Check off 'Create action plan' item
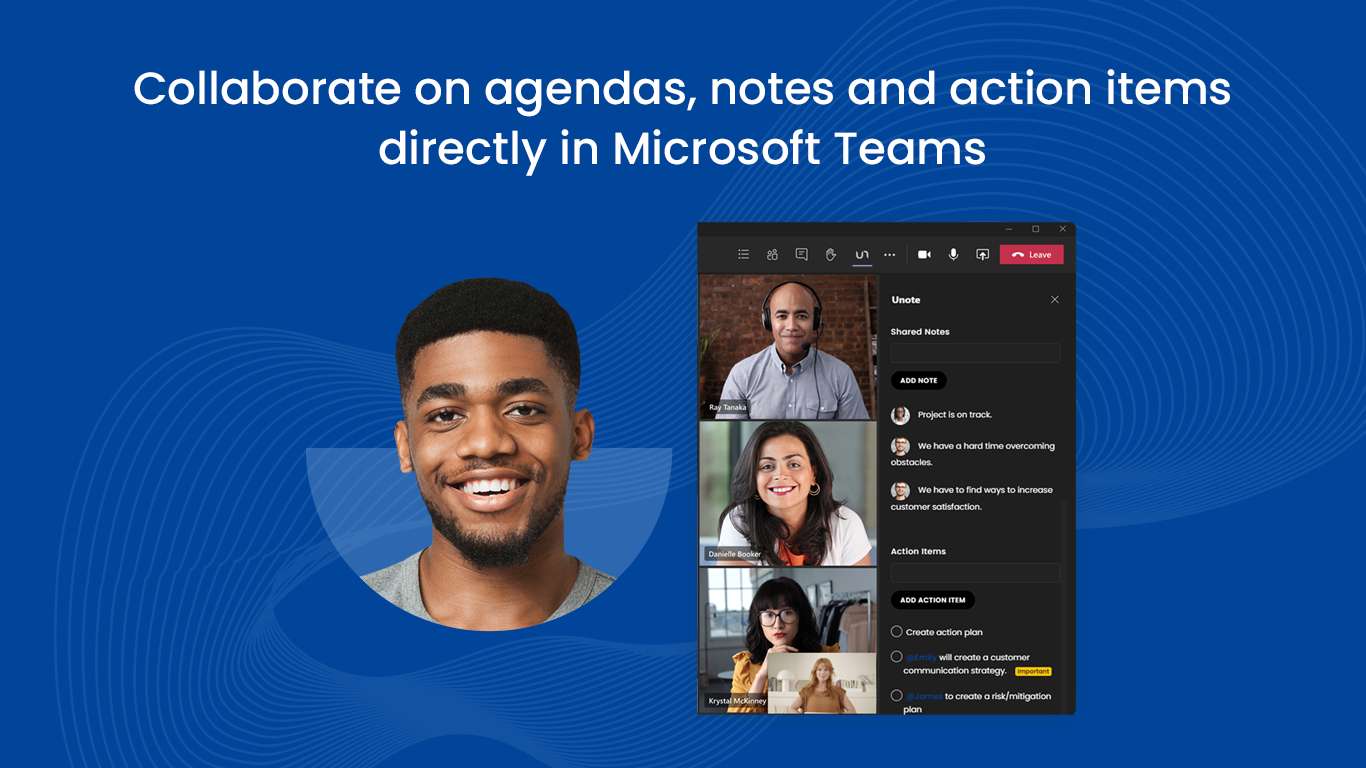This screenshot has height=768, width=1366. click(x=896, y=631)
